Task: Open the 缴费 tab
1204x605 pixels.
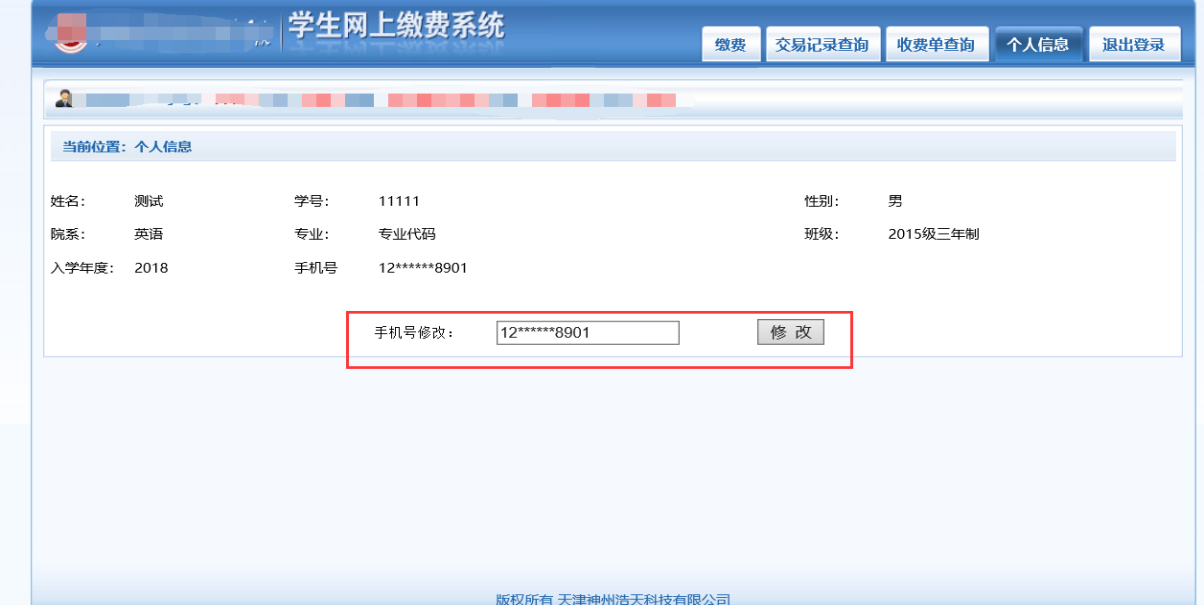Action: [730, 45]
